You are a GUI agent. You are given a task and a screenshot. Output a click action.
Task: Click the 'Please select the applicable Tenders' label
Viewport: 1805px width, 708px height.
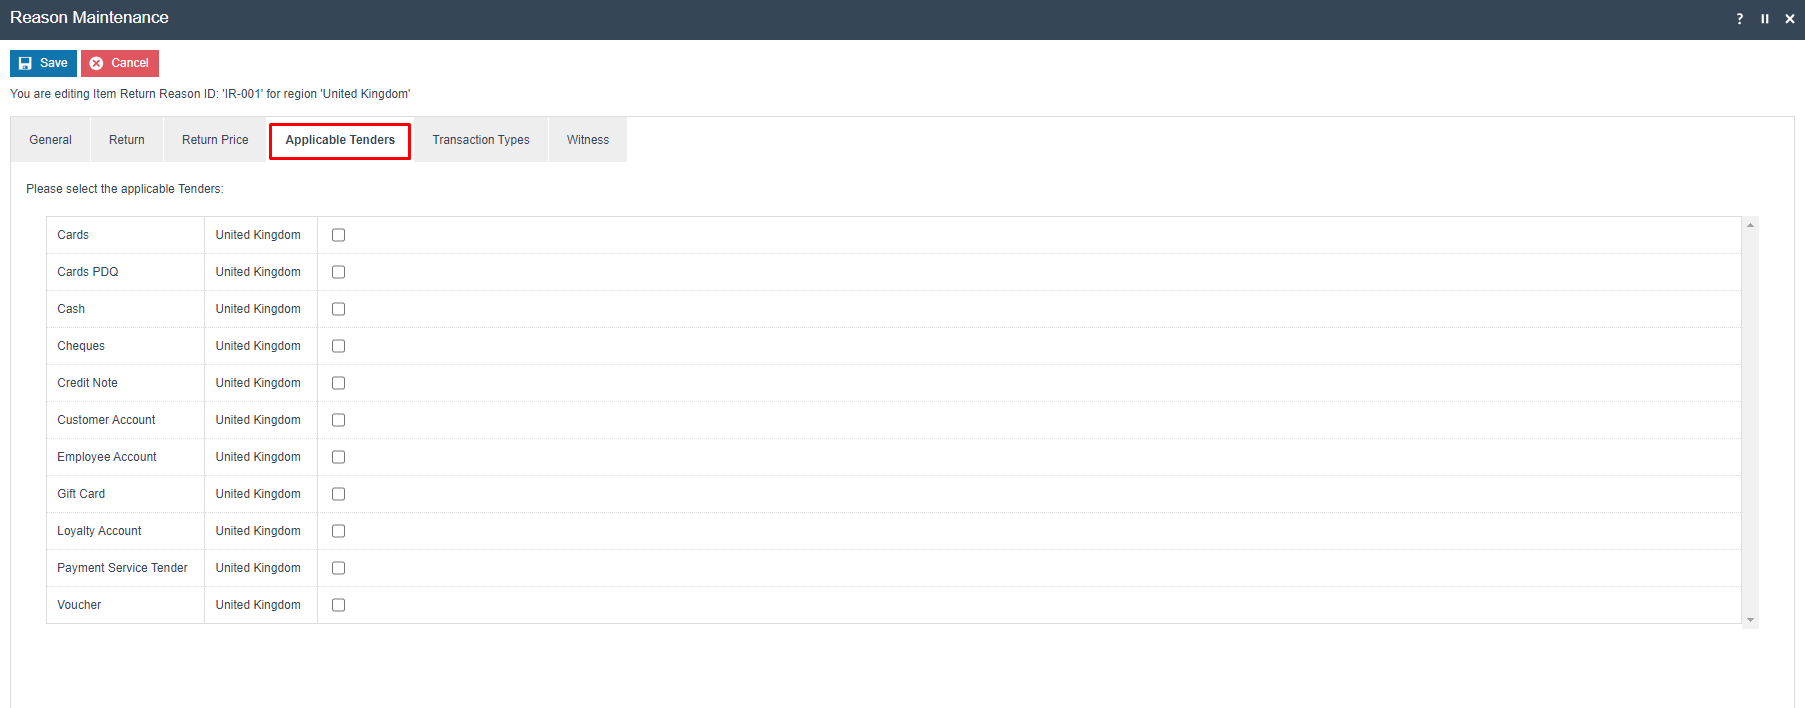click(125, 189)
